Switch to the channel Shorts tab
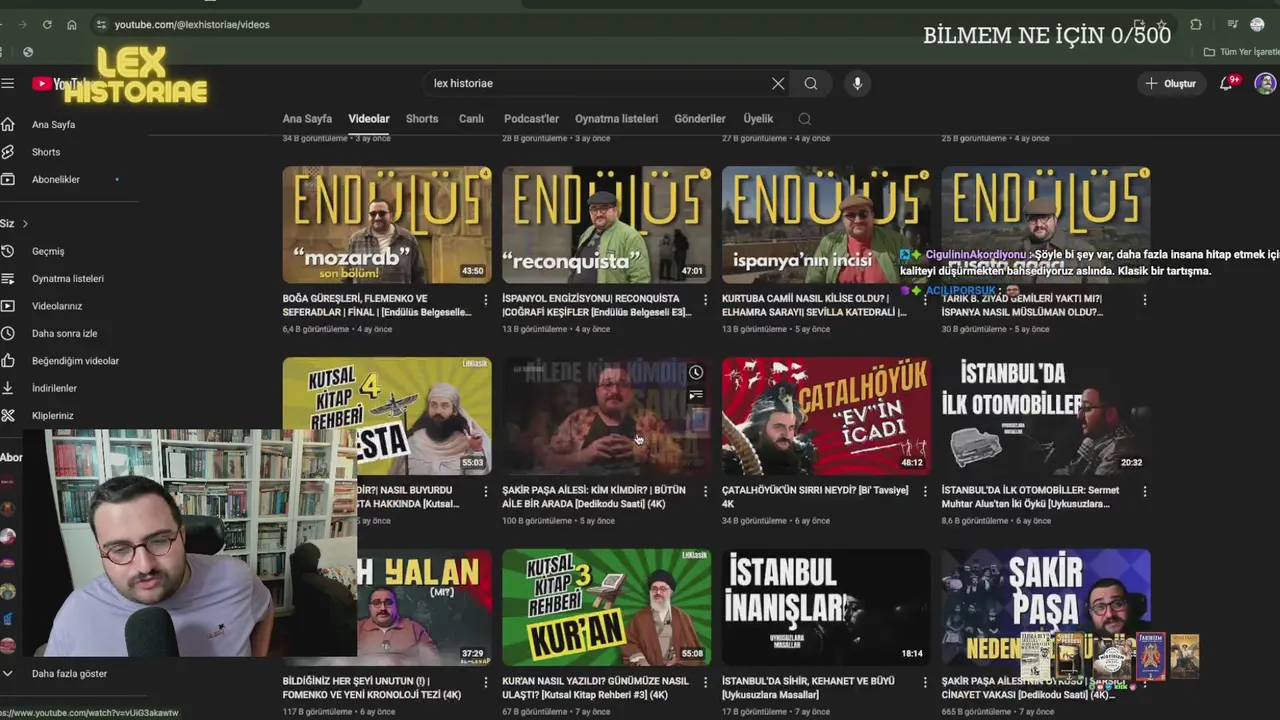The image size is (1280, 720). (422, 119)
